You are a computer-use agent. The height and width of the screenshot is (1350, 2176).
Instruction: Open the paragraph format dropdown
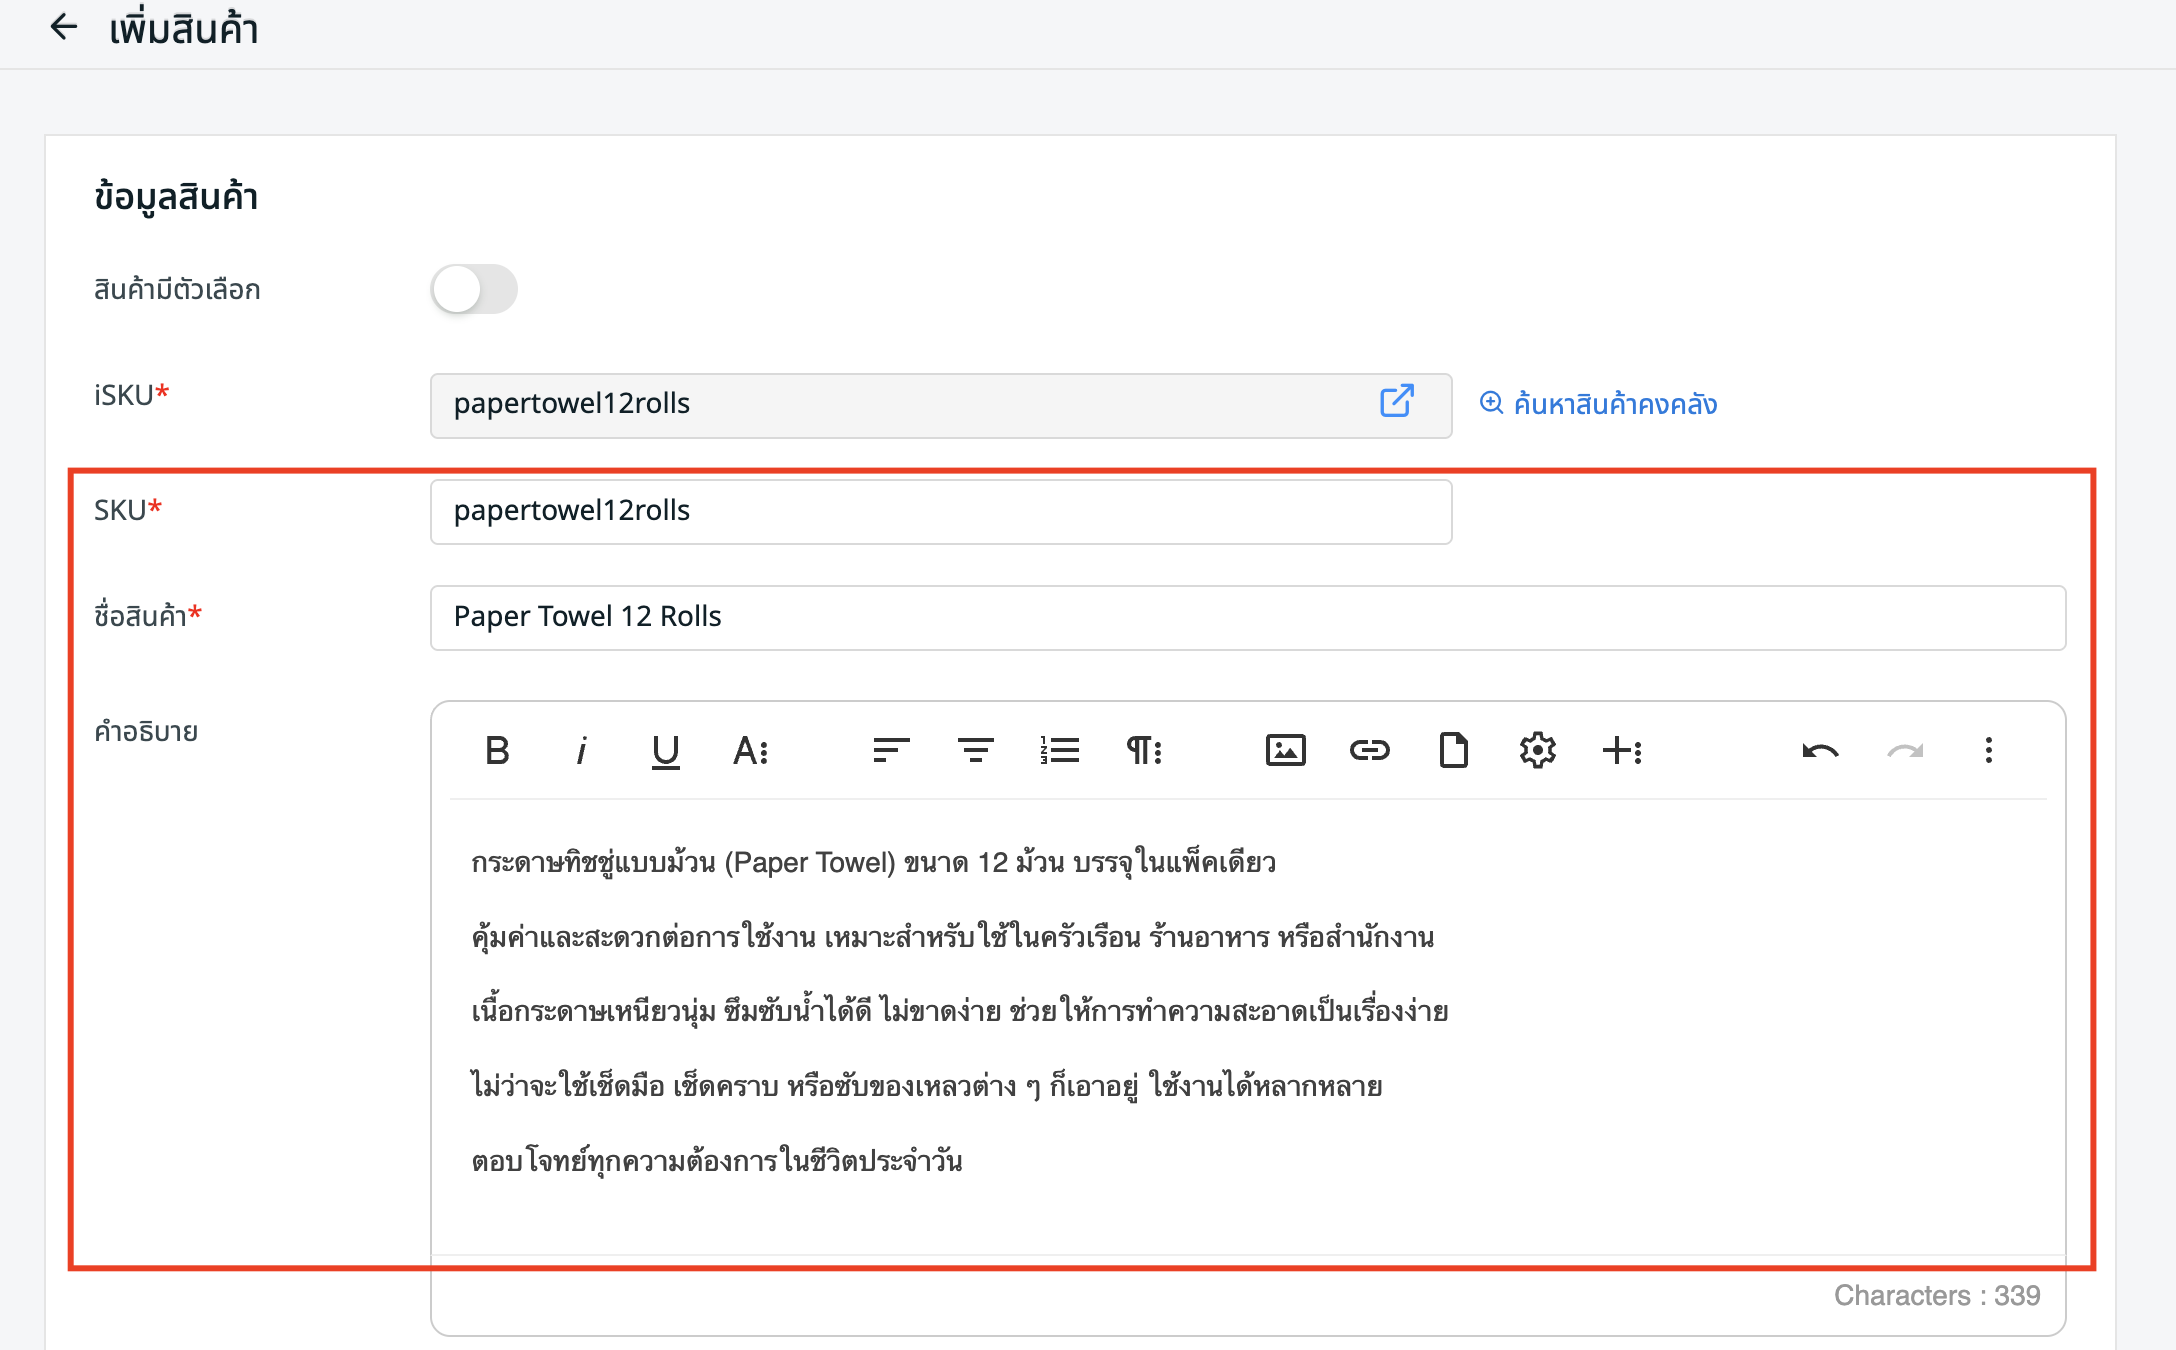pyautogui.click(x=1144, y=750)
